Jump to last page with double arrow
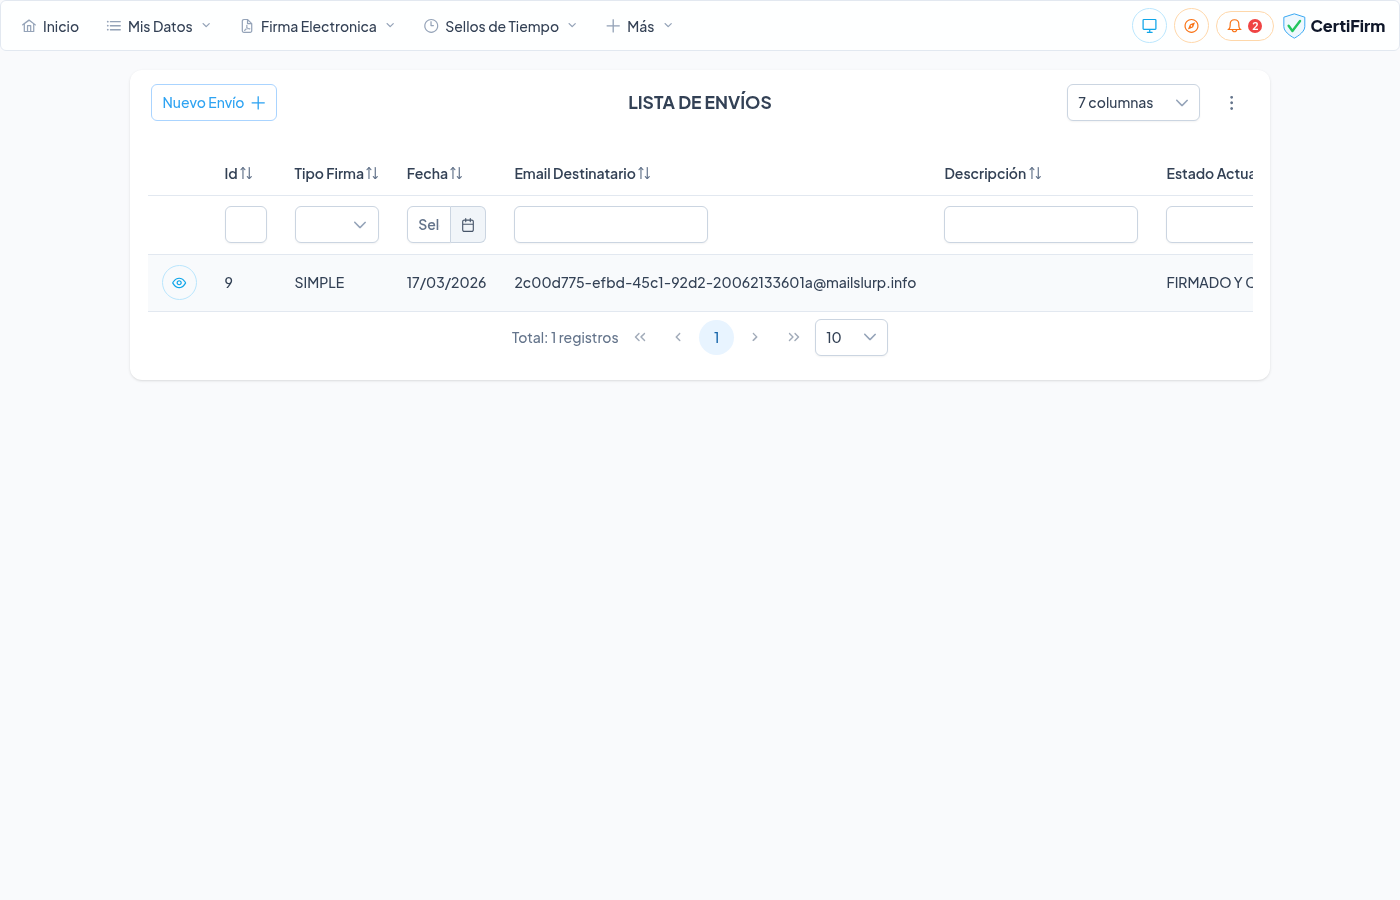The width and height of the screenshot is (1400, 900). pyautogui.click(x=793, y=338)
